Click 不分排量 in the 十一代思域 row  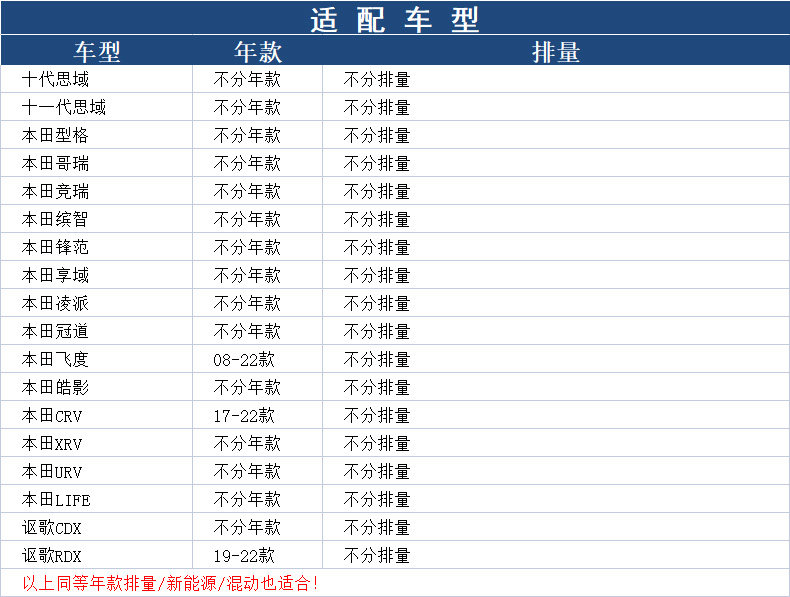[377, 107]
